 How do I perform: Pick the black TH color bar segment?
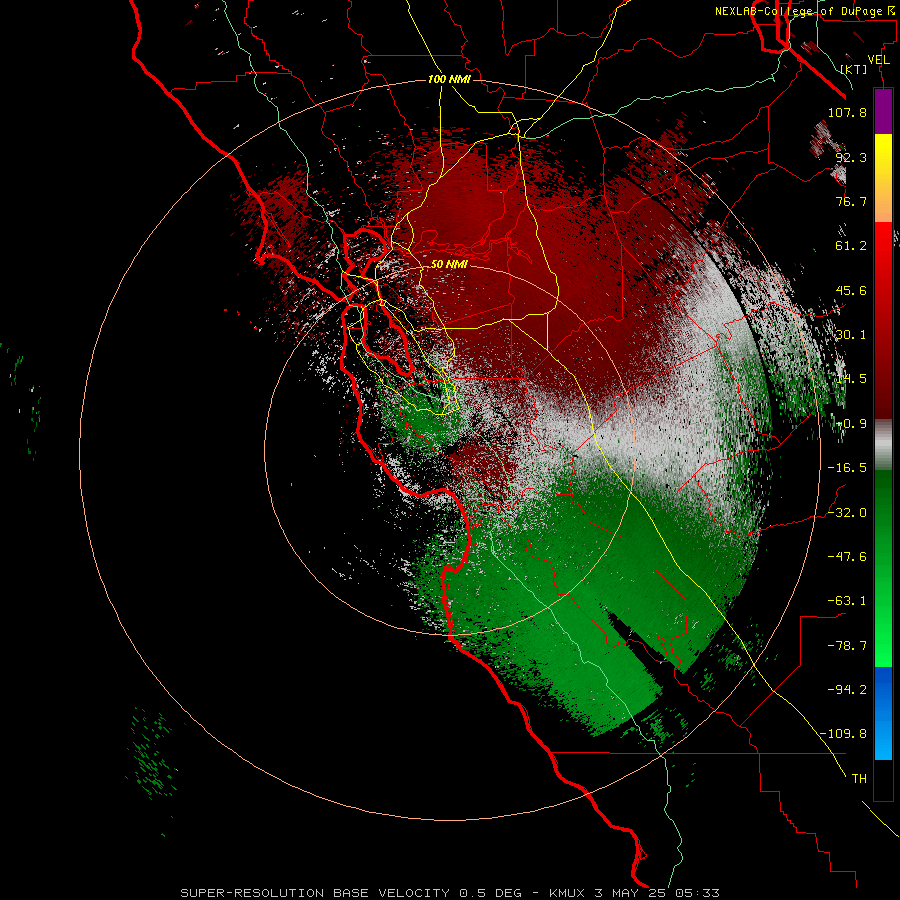pos(883,780)
